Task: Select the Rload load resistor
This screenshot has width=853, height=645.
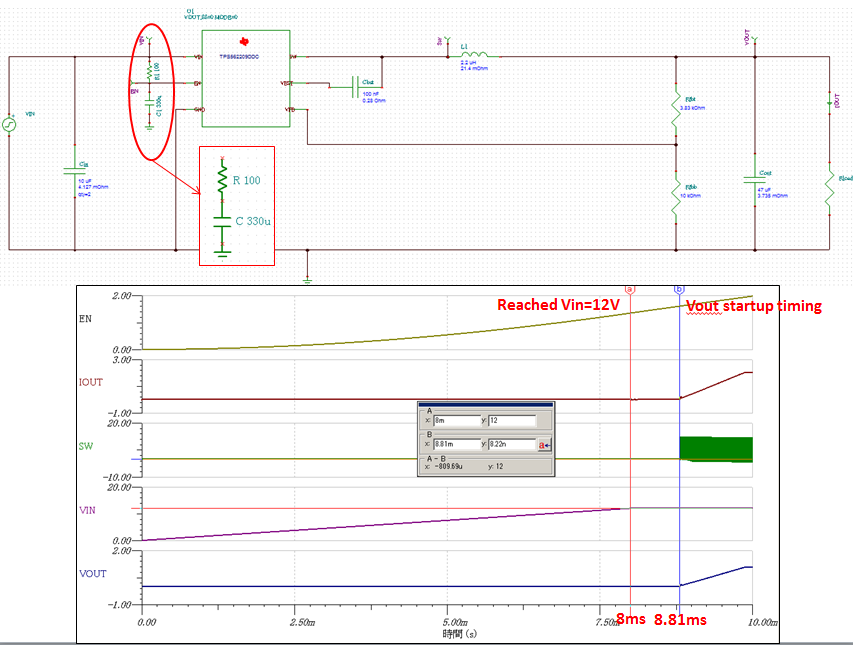Action: [x=830, y=188]
